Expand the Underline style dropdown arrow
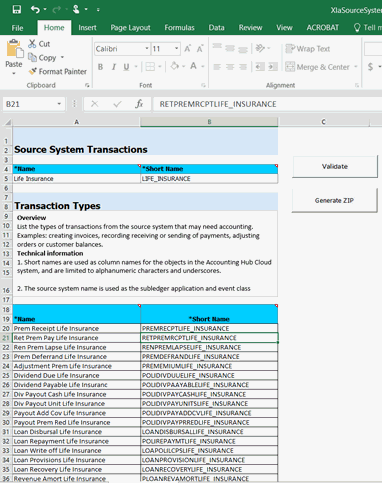Screen dimensions: 382x483 136,67
